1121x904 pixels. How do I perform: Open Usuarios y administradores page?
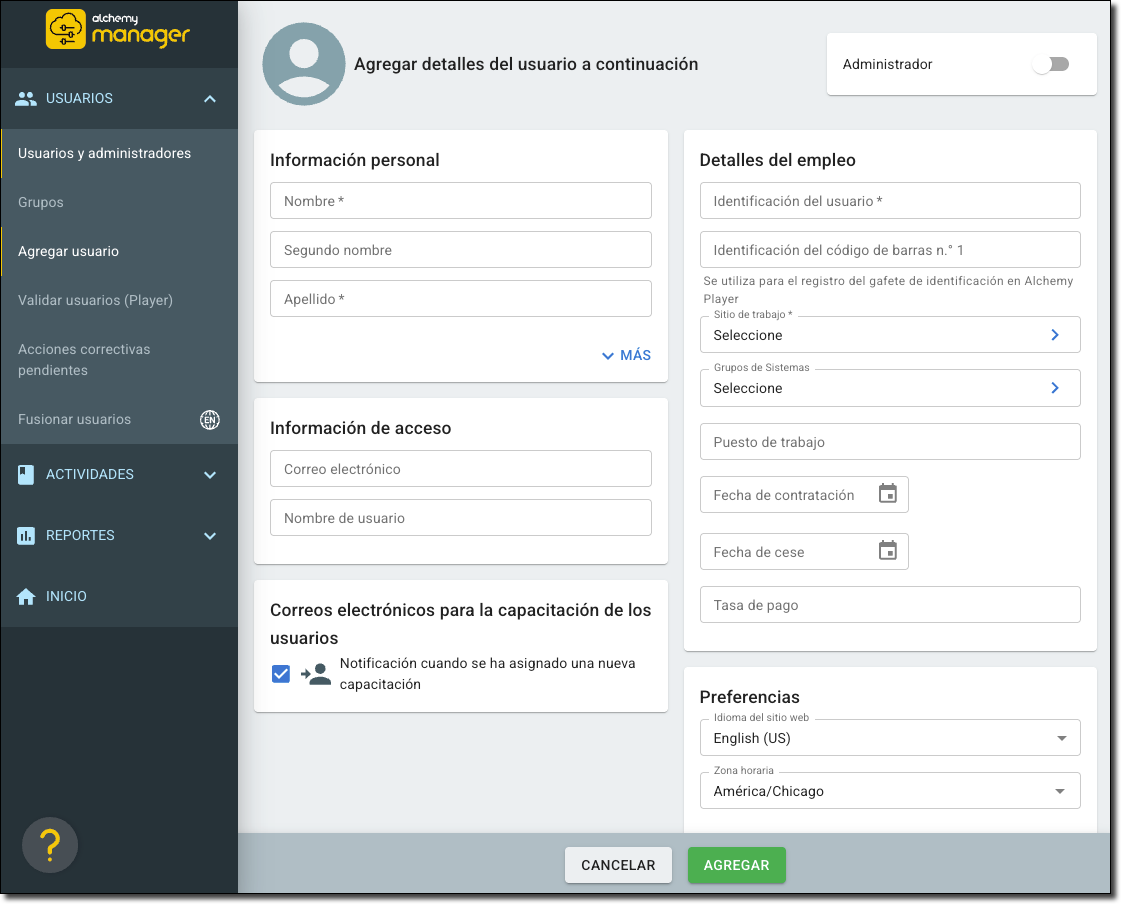click(x=119, y=153)
